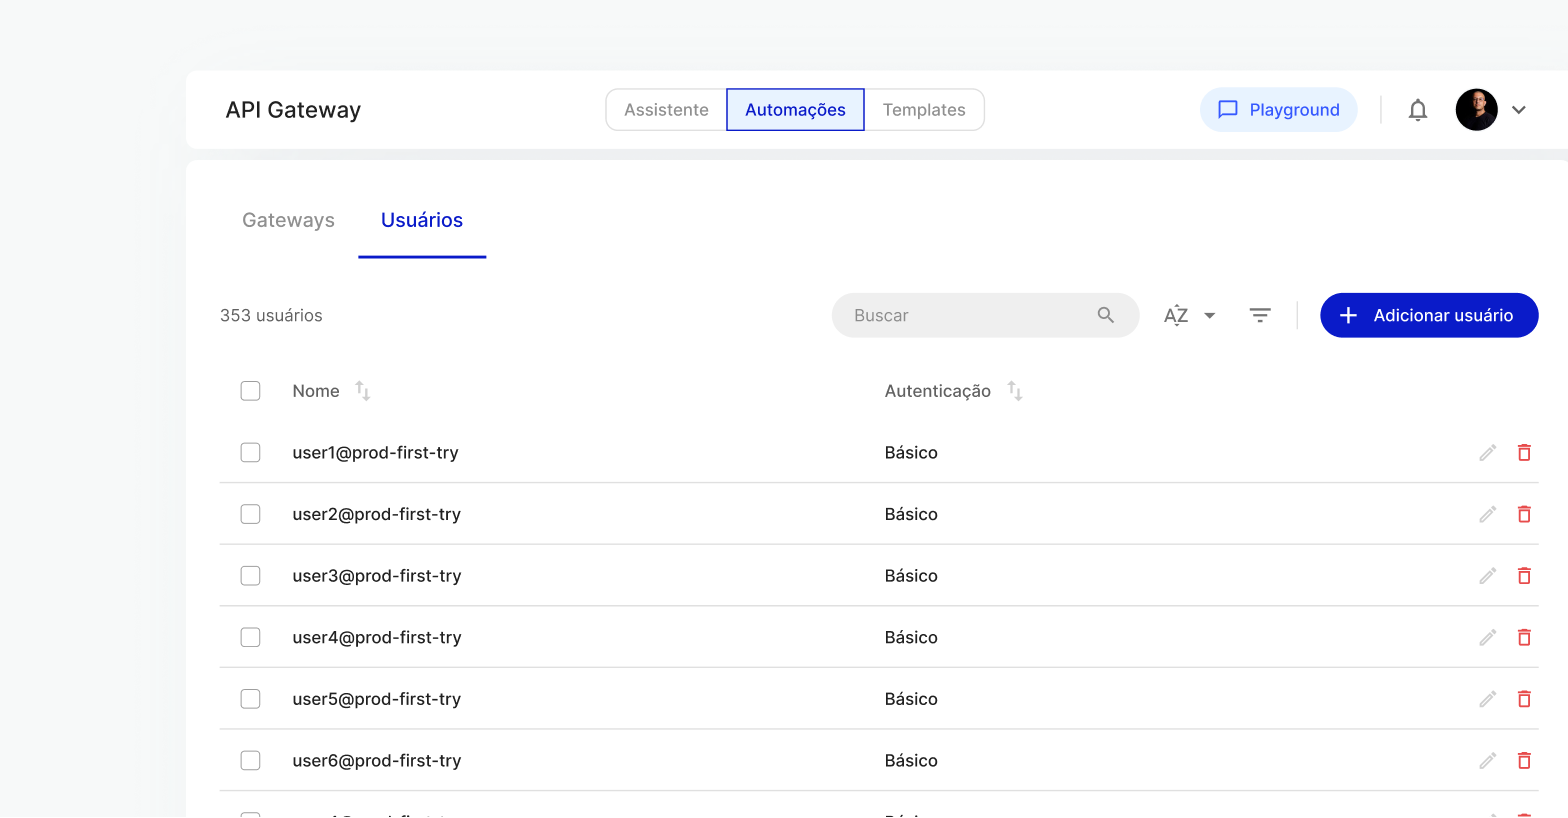This screenshot has height=818, width=1568.
Task: Open the Playground button
Action: pyautogui.click(x=1278, y=110)
